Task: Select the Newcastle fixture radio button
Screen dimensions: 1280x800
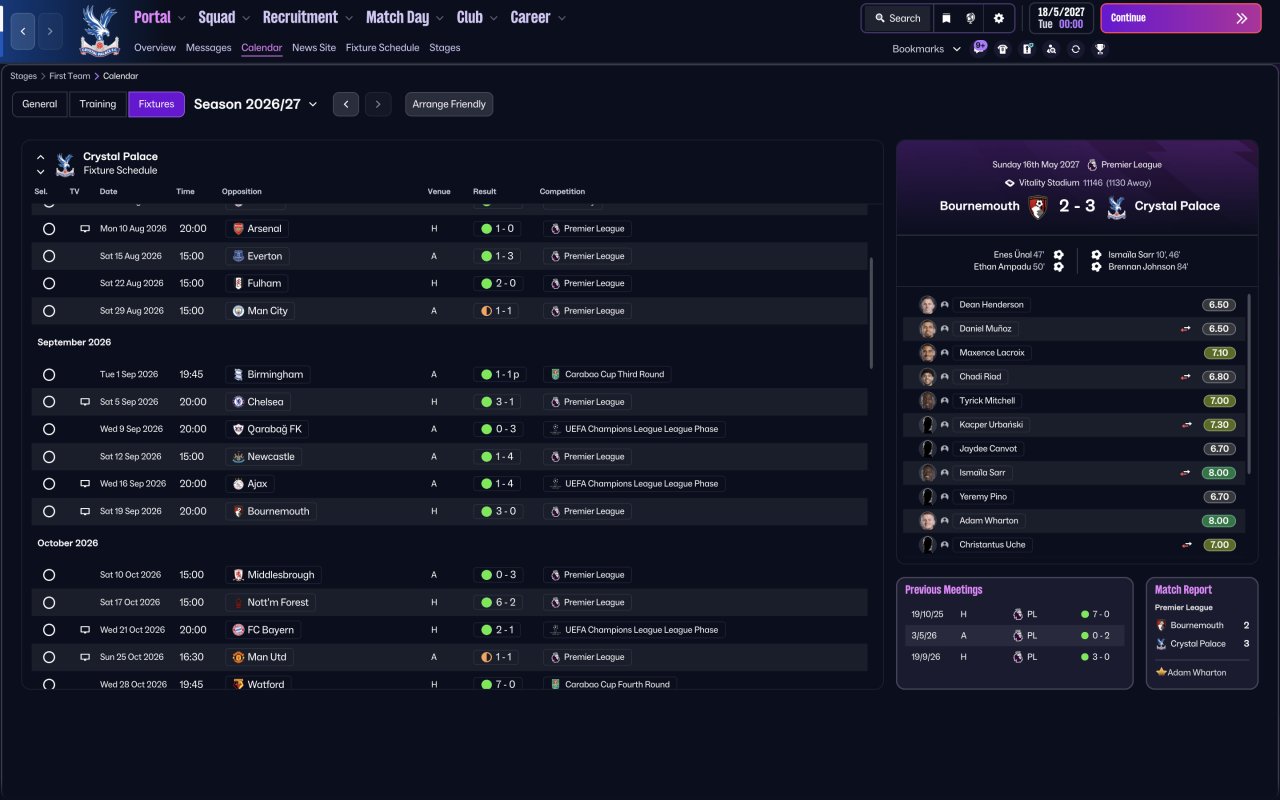Action: [x=48, y=457]
